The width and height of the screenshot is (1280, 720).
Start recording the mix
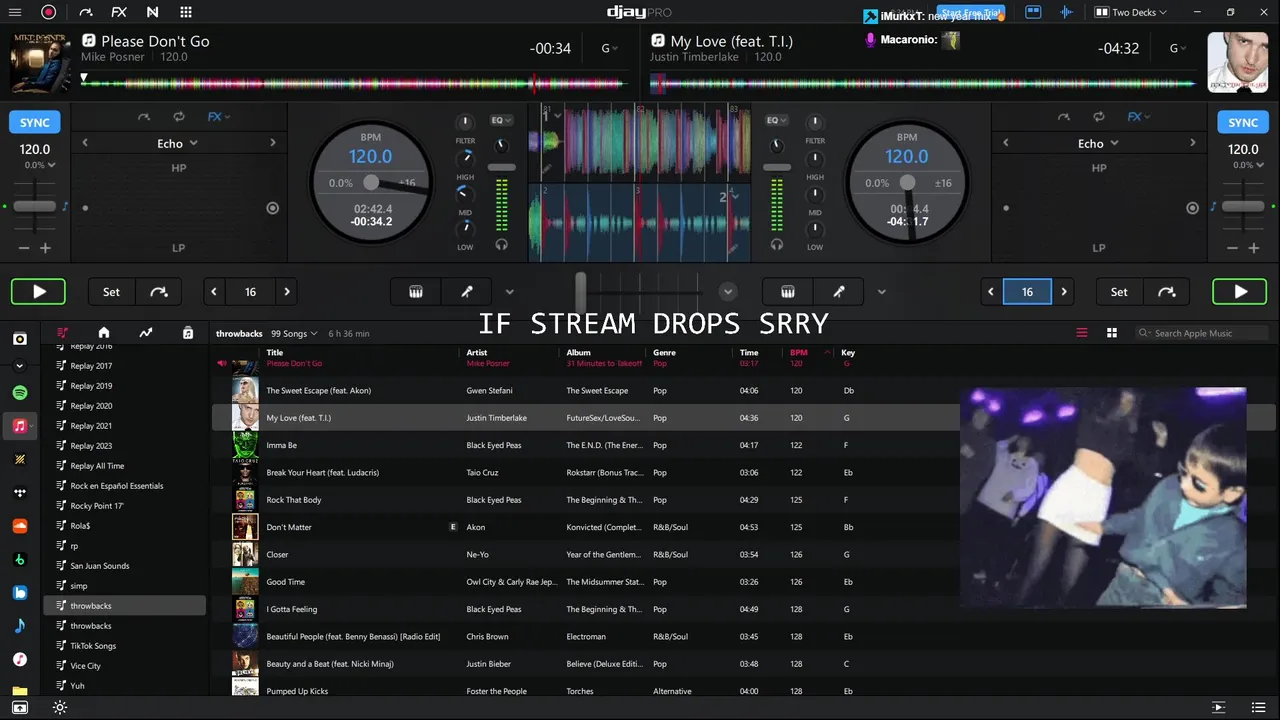(48, 12)
